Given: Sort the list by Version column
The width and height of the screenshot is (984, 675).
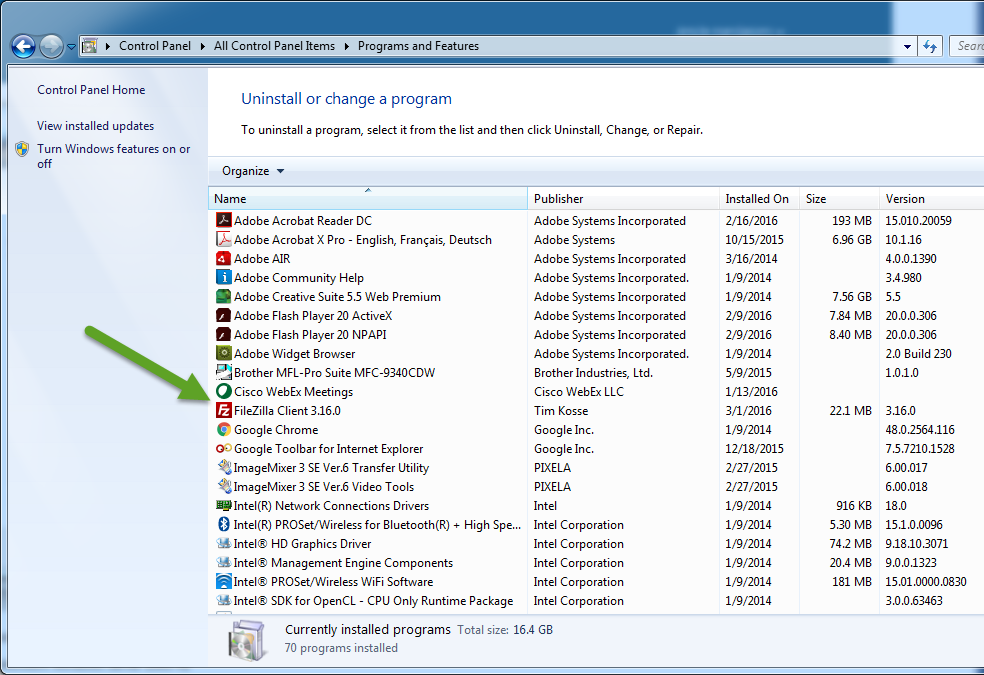Looking at the screenshot, I should pyautogui.click(x=932, y=198).
